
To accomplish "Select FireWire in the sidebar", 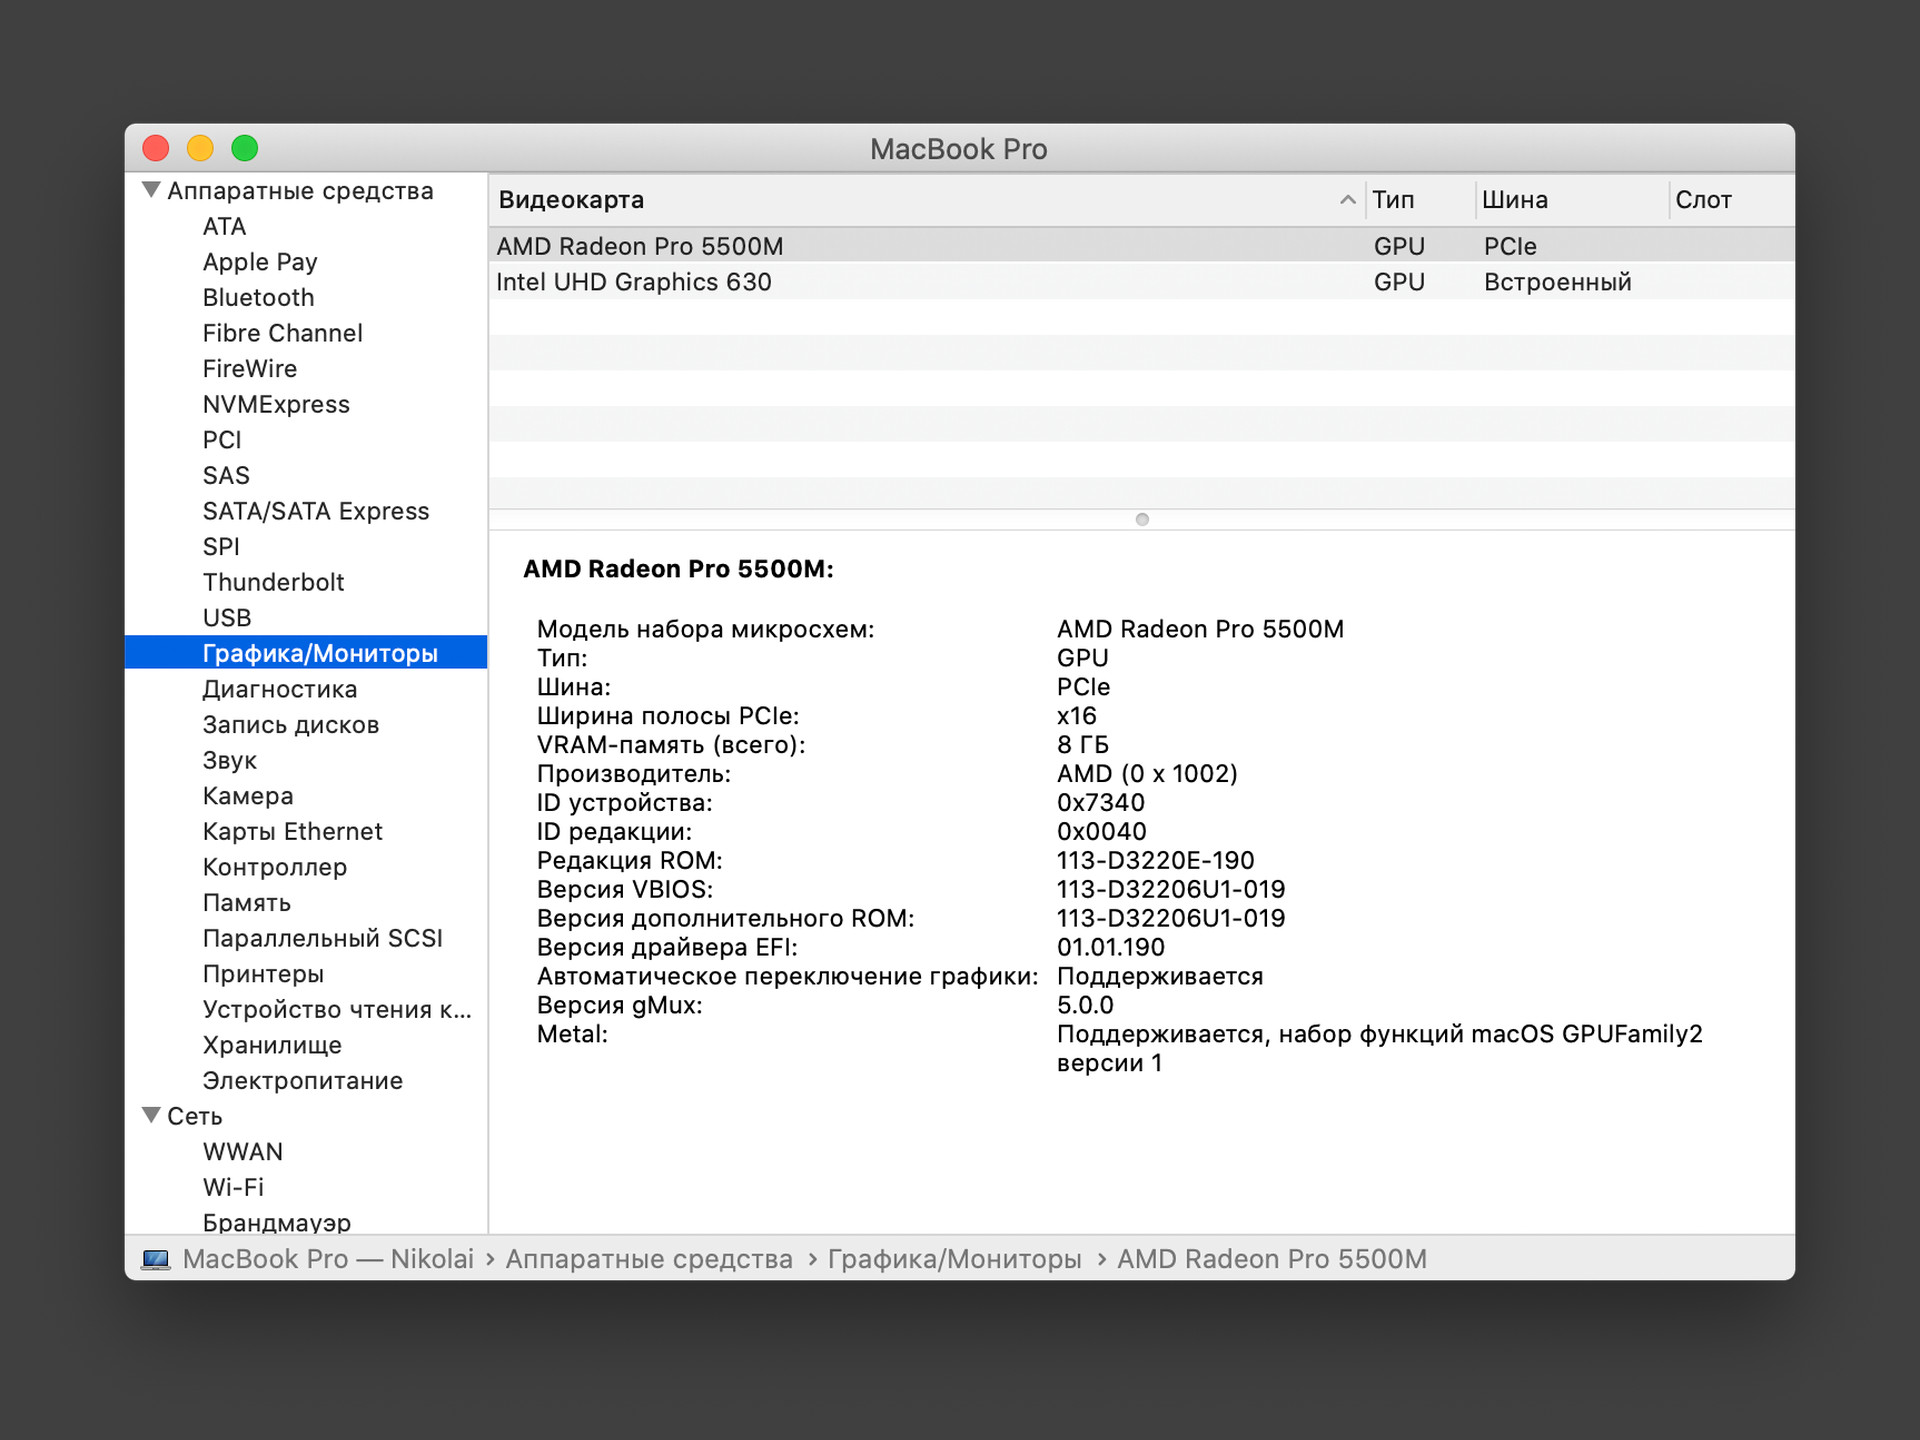I will pyautogui.click(x=249, y=369).
